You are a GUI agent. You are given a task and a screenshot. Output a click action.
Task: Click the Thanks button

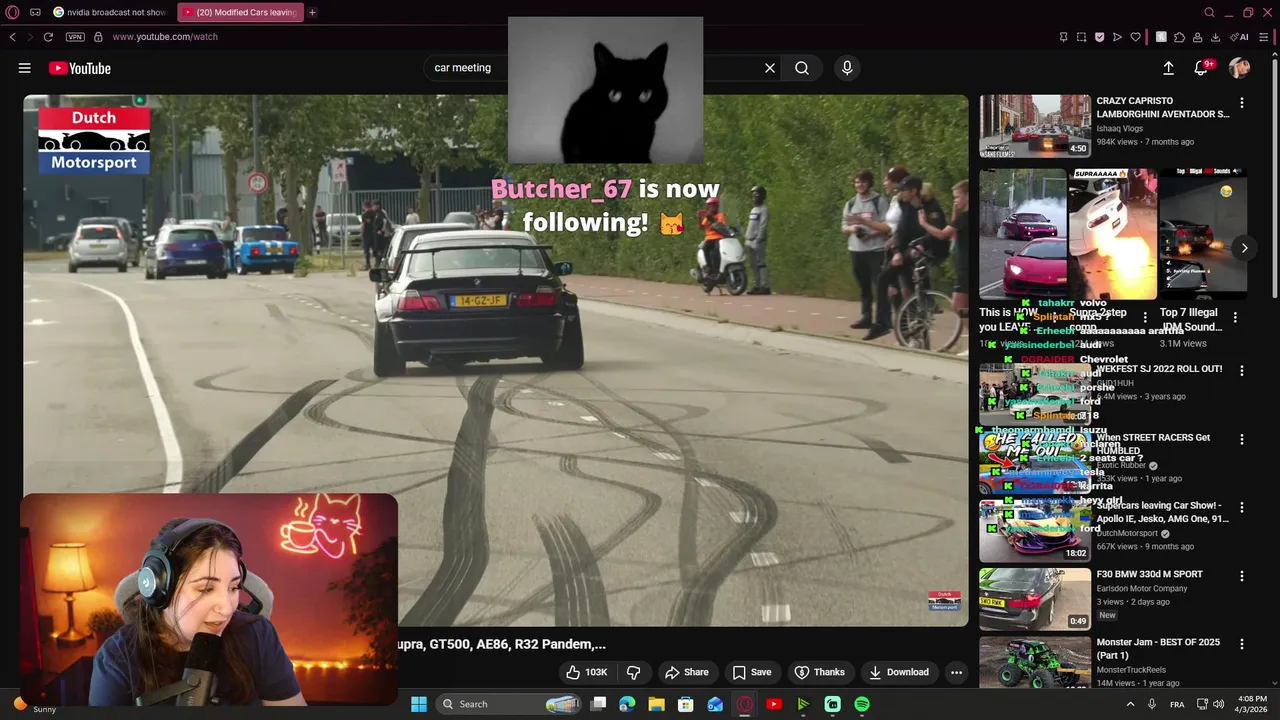(x=819, y=672)
